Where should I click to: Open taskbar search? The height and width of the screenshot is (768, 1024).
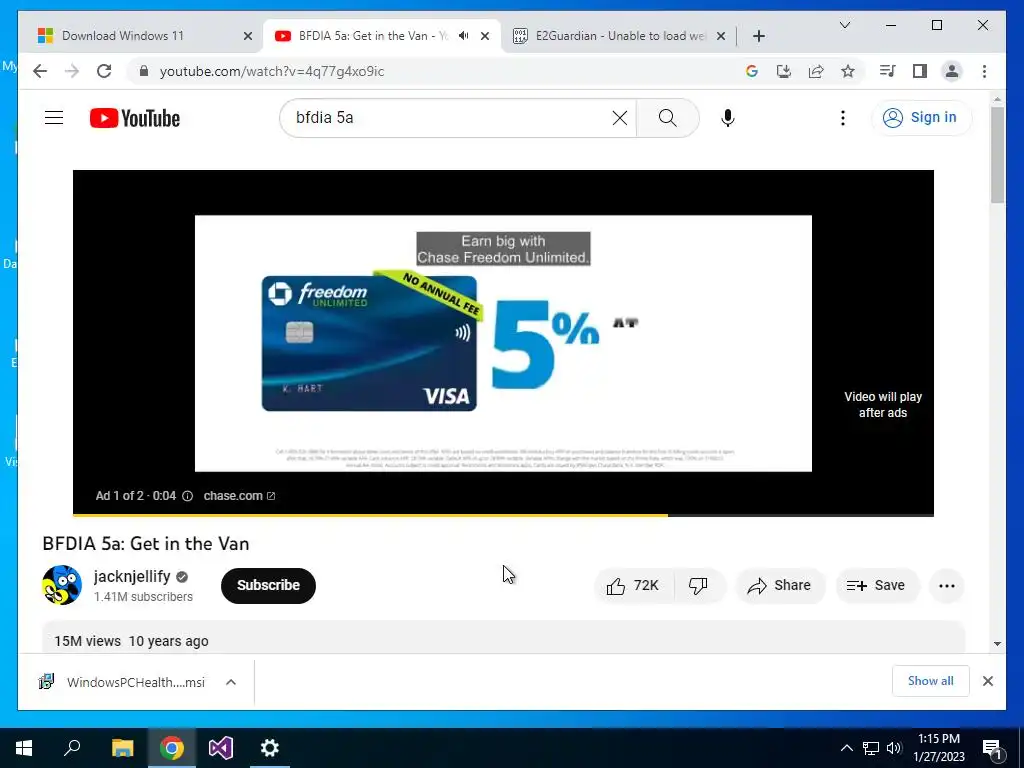[72, 748]
